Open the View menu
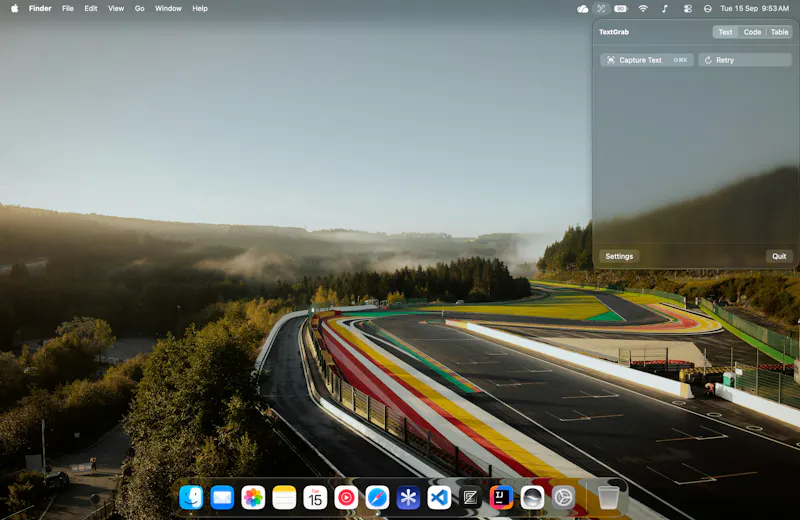This screenshot has height=520, width=800. 116,9
